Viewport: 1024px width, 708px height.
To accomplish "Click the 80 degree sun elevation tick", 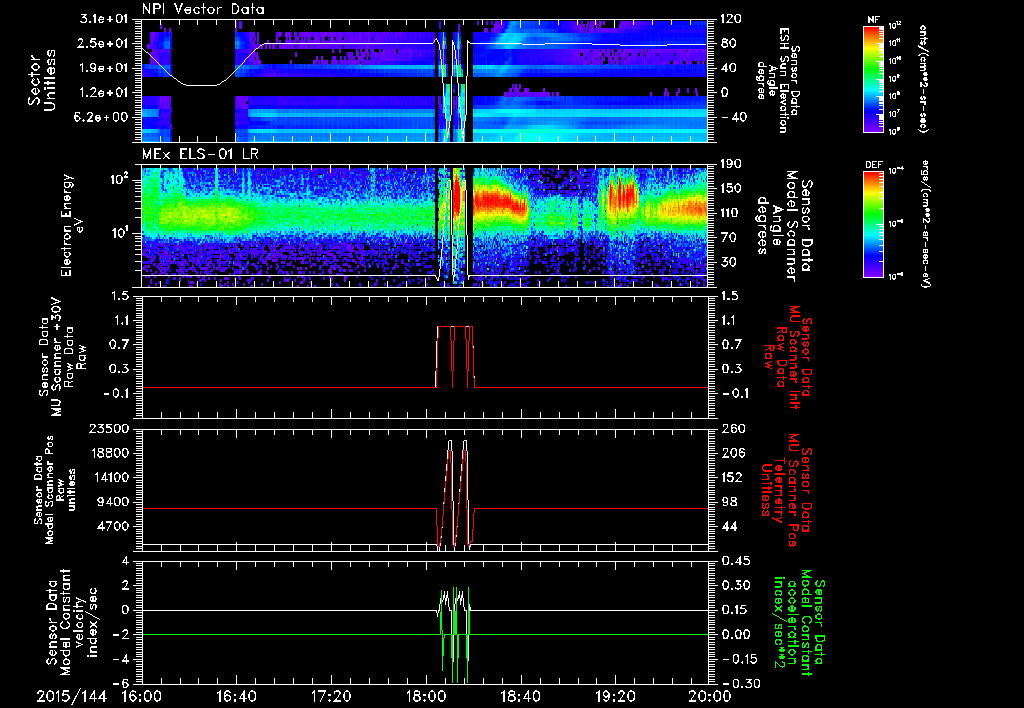I will [728, 43].
